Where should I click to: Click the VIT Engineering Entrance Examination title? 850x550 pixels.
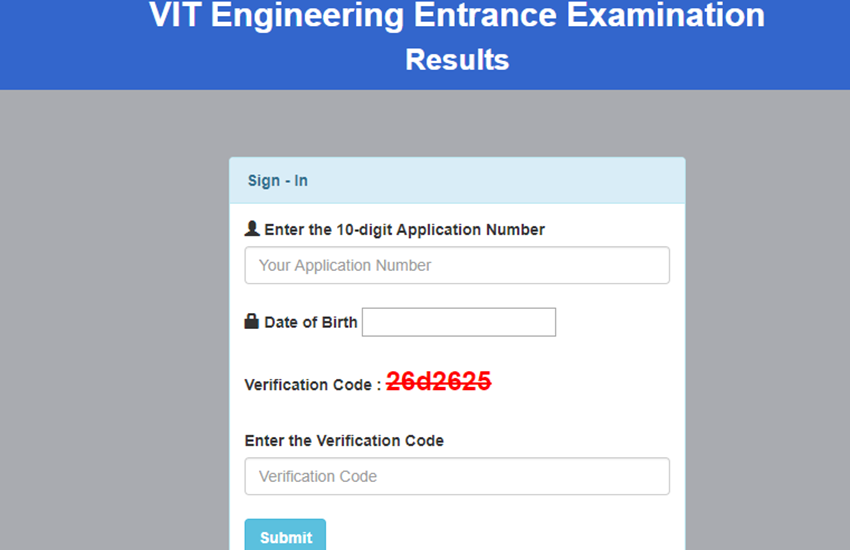coord(457,16)
